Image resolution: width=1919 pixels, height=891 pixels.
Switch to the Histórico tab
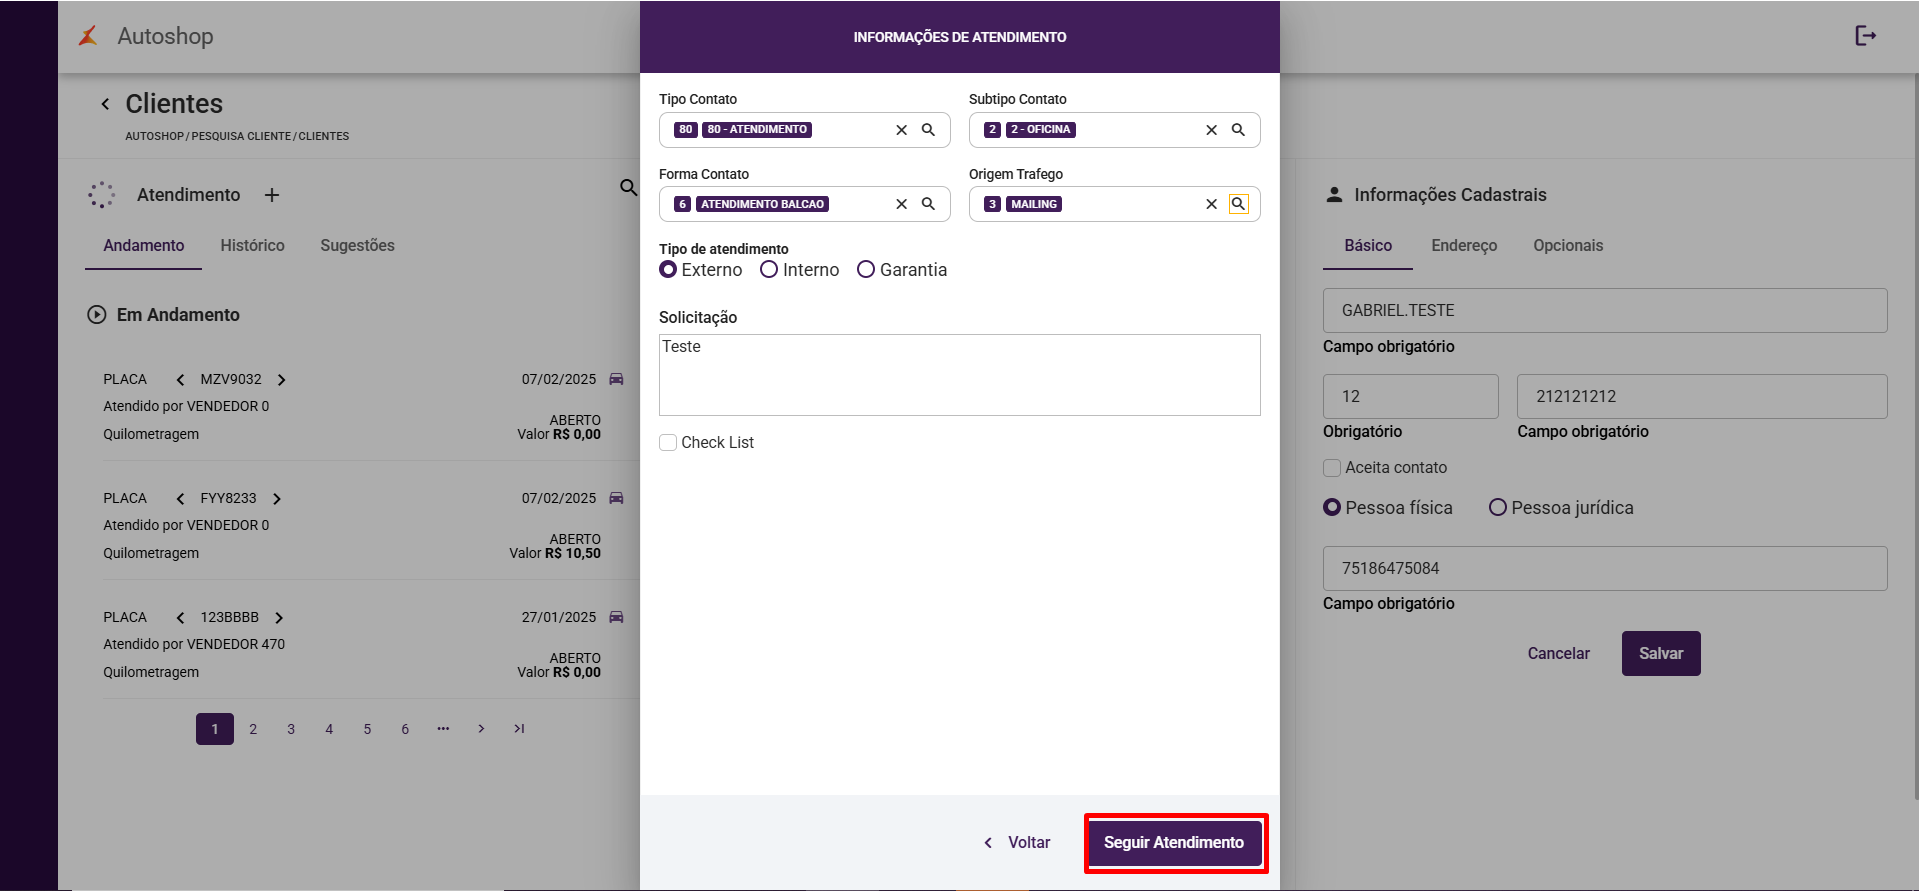point(253,246)
